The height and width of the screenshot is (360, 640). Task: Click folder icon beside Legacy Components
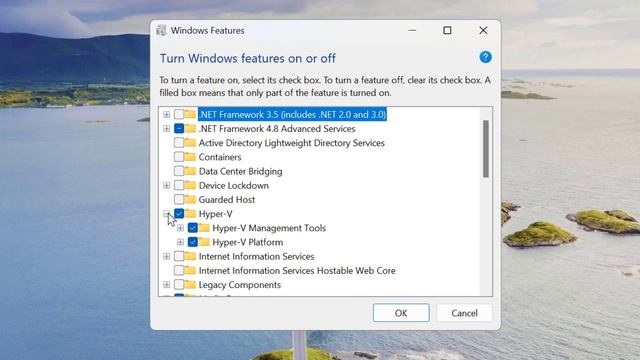pyautogui.click(x=190, y=284)
